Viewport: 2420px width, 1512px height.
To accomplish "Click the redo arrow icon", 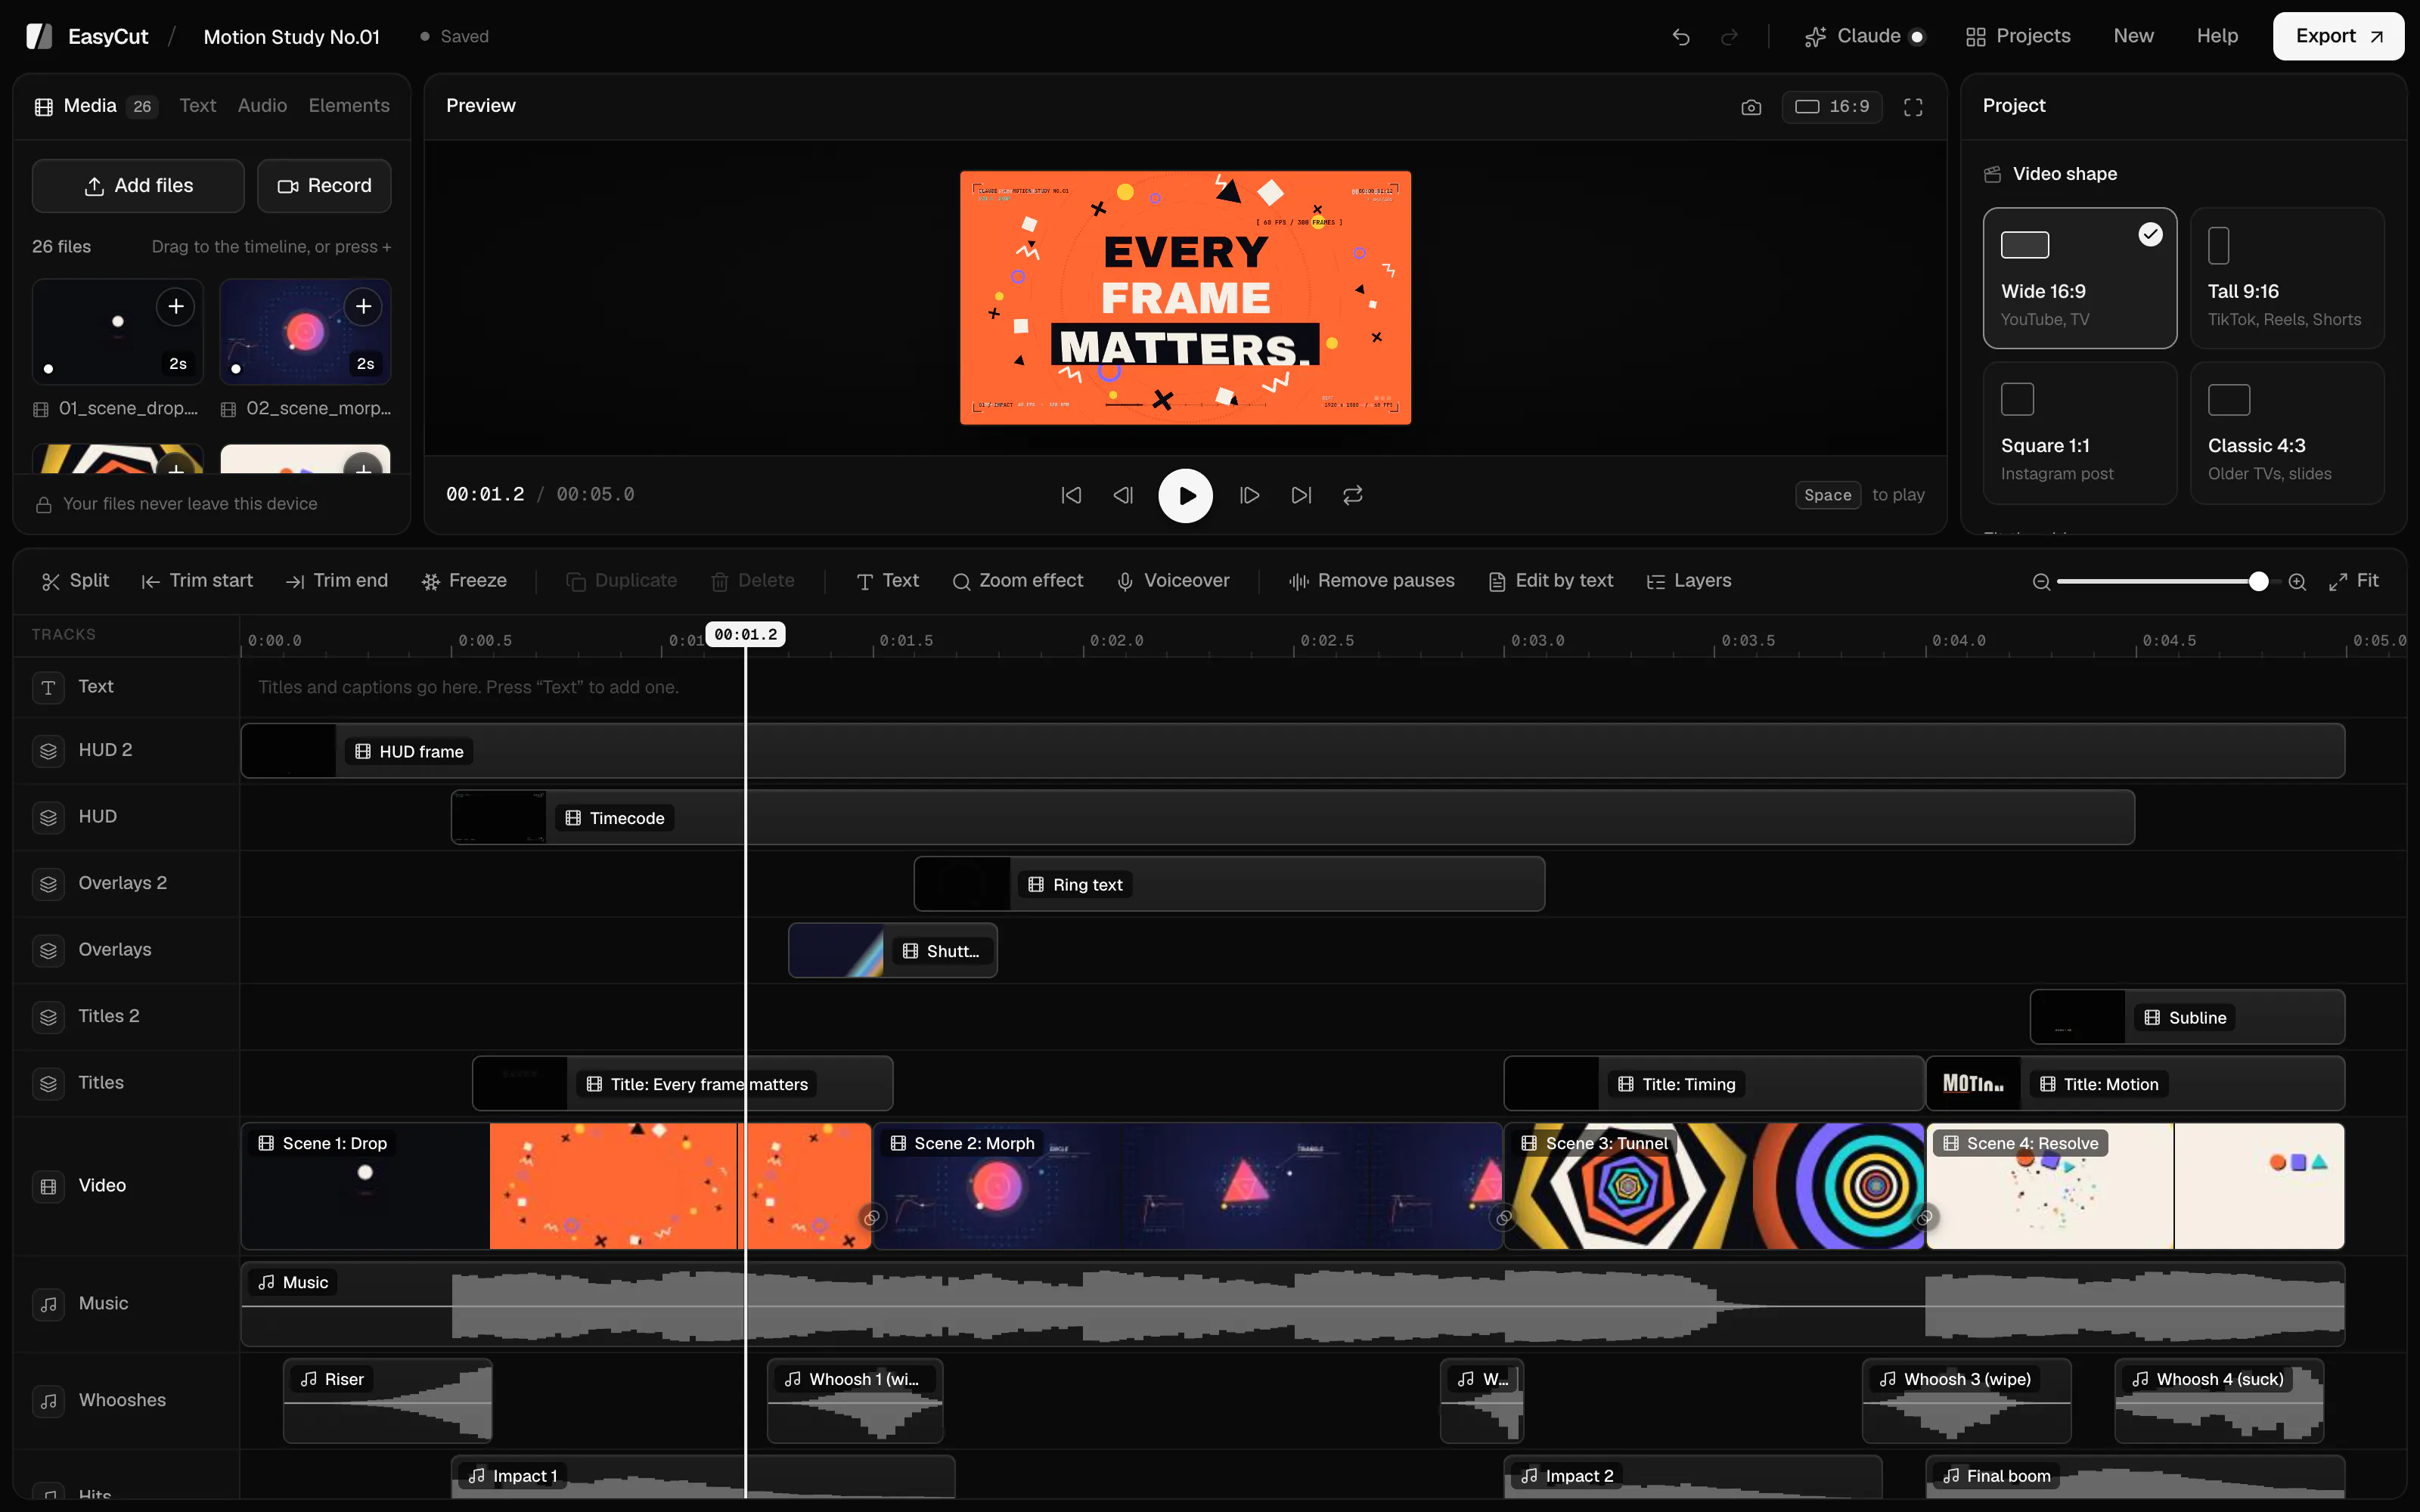I will coord(1729,37).
